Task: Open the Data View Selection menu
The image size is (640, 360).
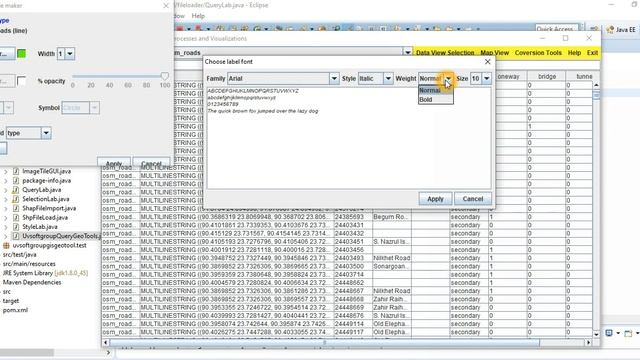Action: coord(445,53)
